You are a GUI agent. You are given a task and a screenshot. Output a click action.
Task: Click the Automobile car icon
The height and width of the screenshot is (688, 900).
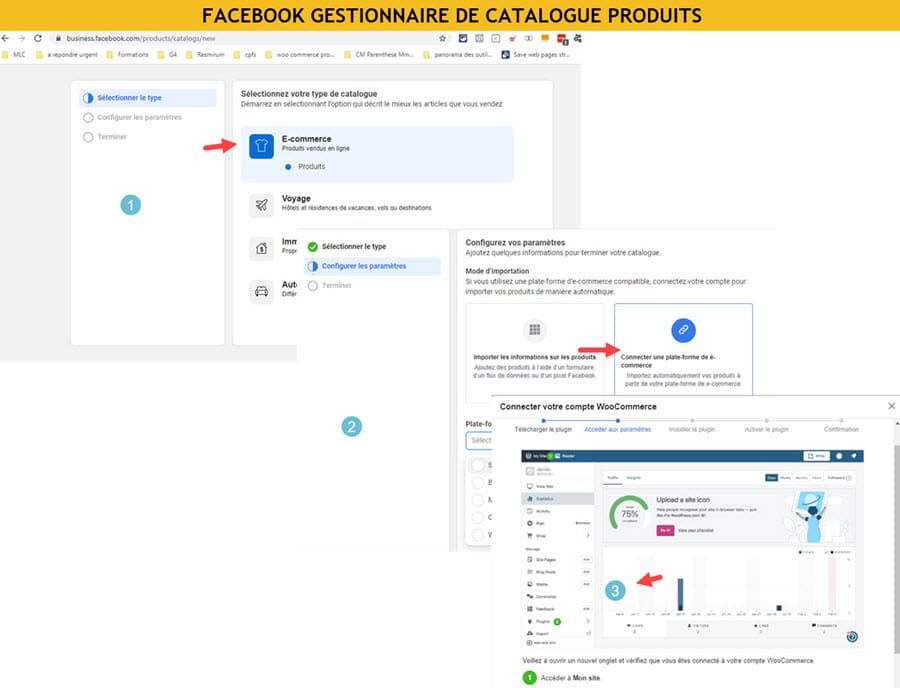(261, 291)
